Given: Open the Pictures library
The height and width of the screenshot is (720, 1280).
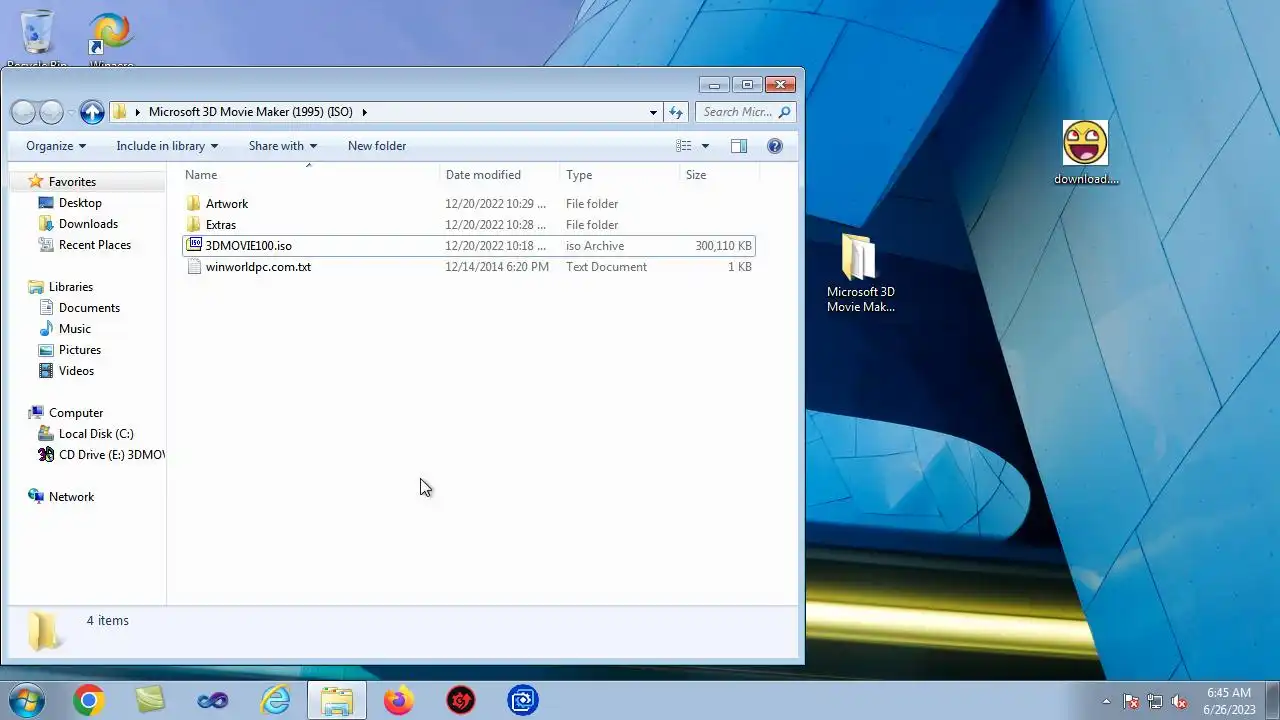Looking at the screenshot, I should pyautogui.click(x=80, y=350).
